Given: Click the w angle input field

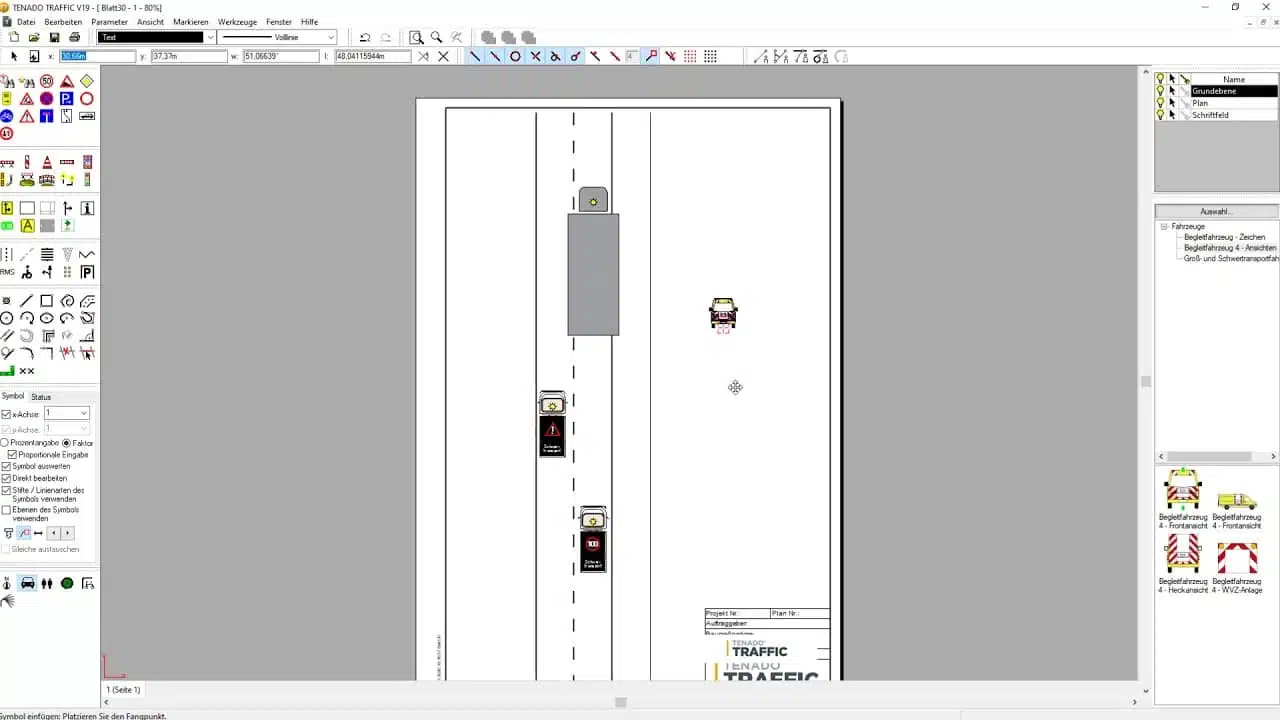Looking at the screenshot, I should (280, 57).
